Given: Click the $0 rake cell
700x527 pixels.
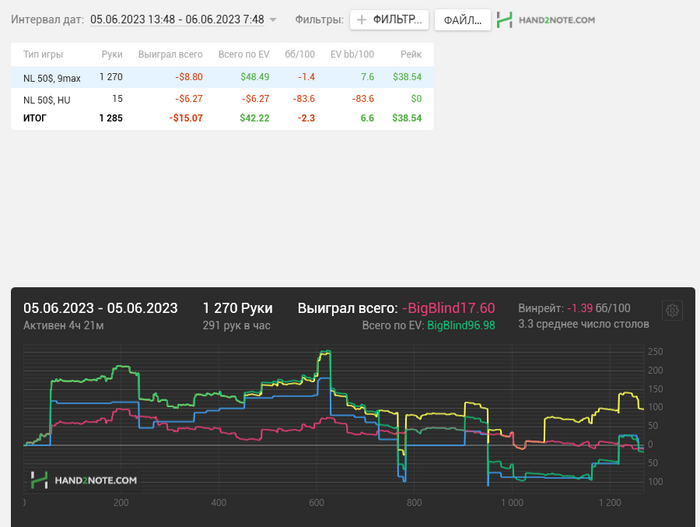Looking at the screenshot, I should [x=416, y=98].
